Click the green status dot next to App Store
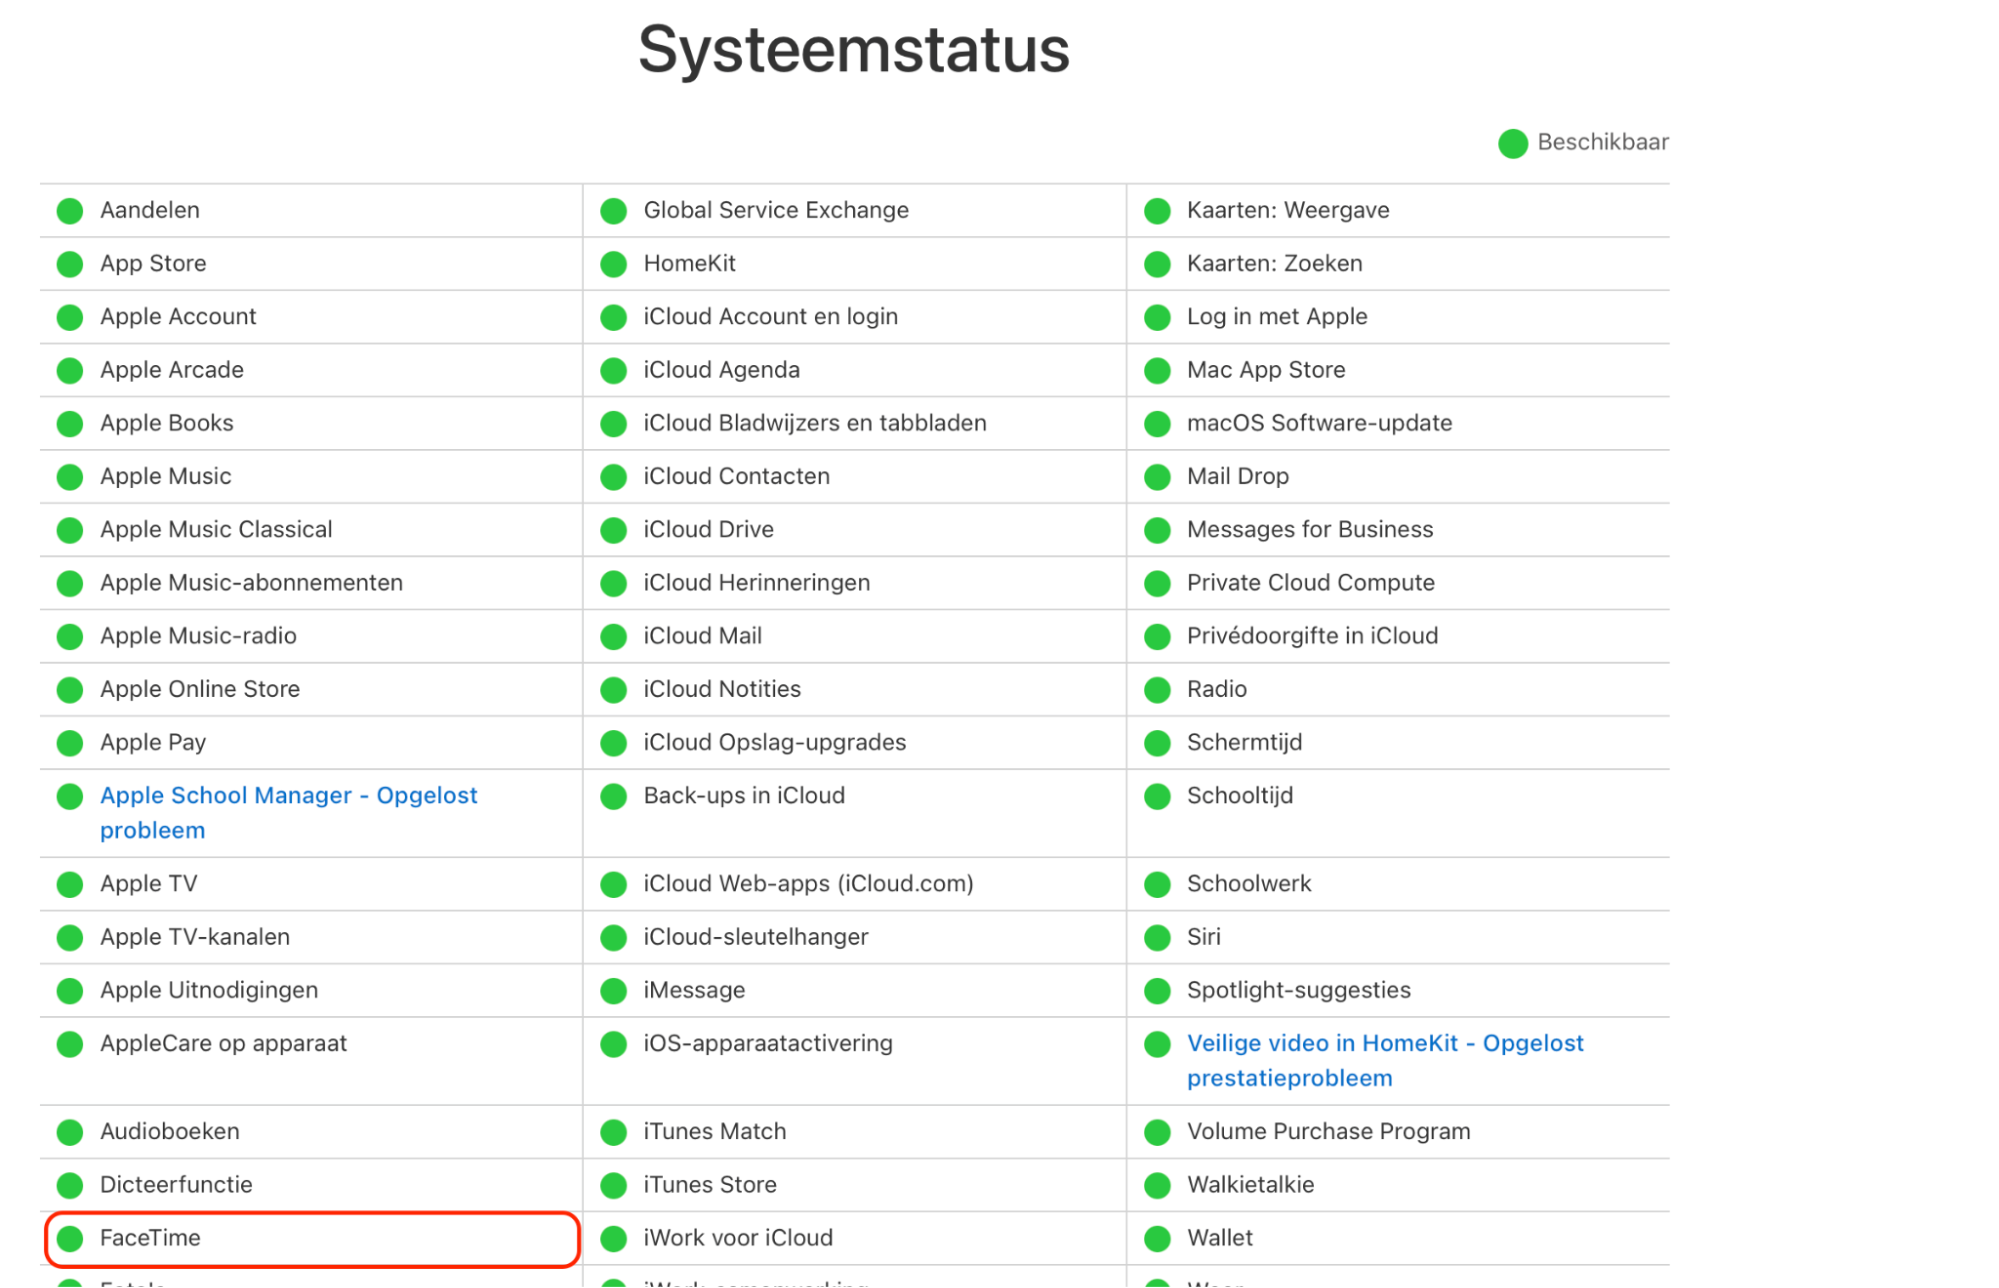This screenshot has width=1999, height=1288. tap(69, 263)
